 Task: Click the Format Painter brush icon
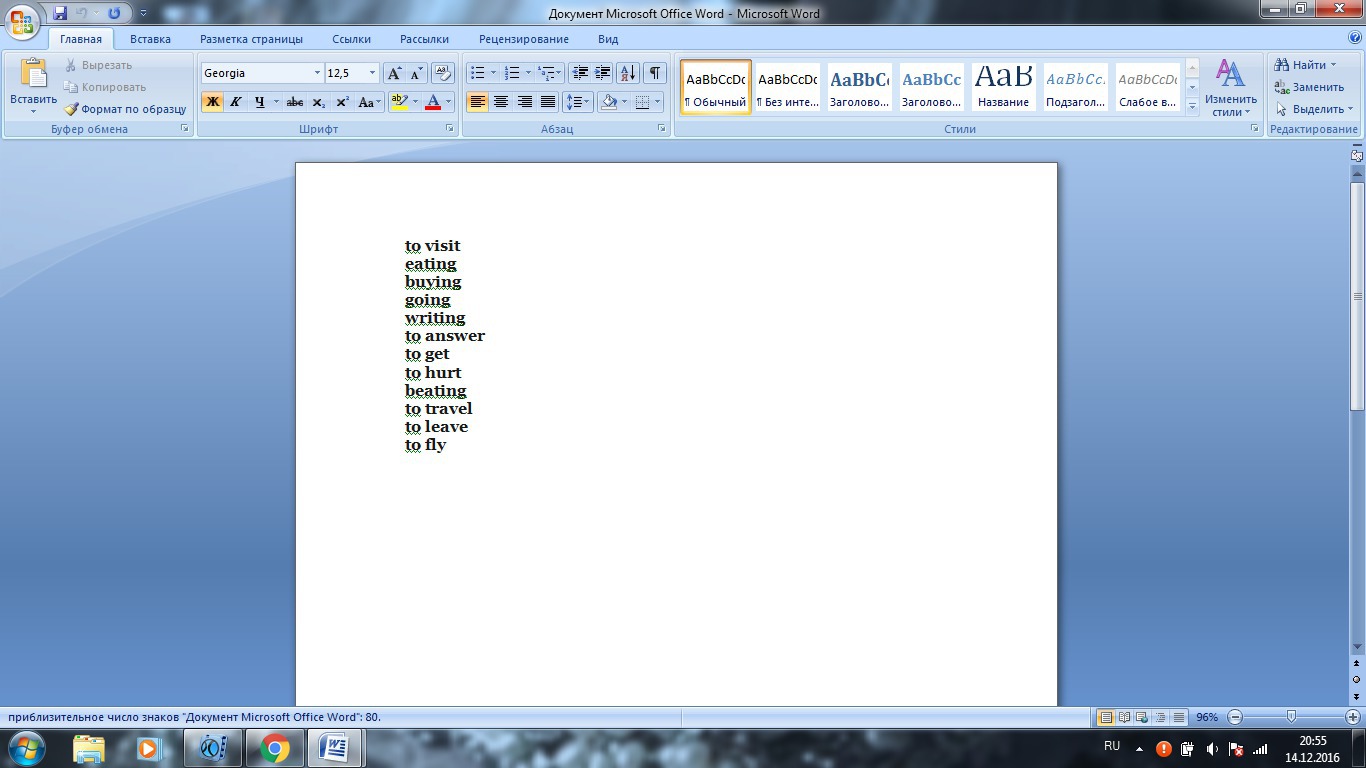(72, 109)
